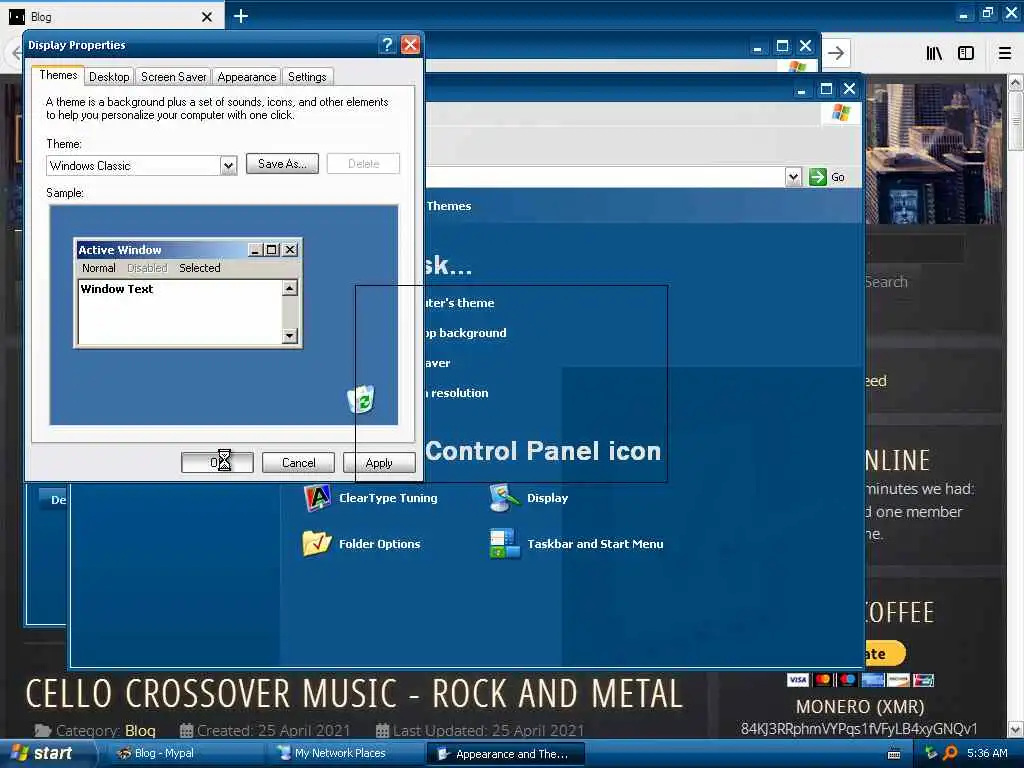Toggle the browser sidebar icon
The image size is (1024, 768).
pyautogui.click(x=966, y=54)
